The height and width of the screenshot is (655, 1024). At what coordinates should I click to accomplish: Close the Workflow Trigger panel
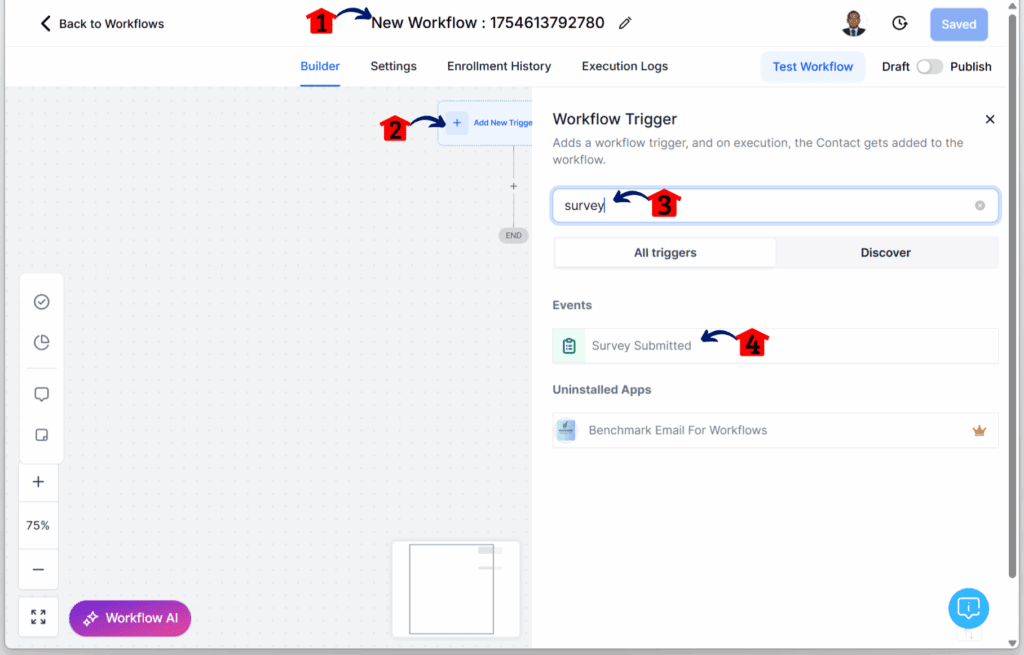pyautogui.click(x=989, y=119)
